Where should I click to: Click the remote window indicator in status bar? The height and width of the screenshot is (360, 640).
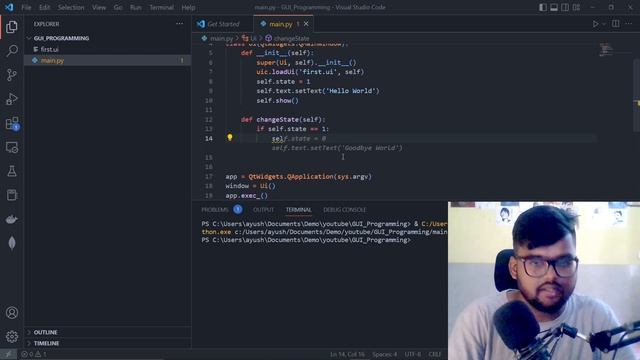[x=8, y=354]
